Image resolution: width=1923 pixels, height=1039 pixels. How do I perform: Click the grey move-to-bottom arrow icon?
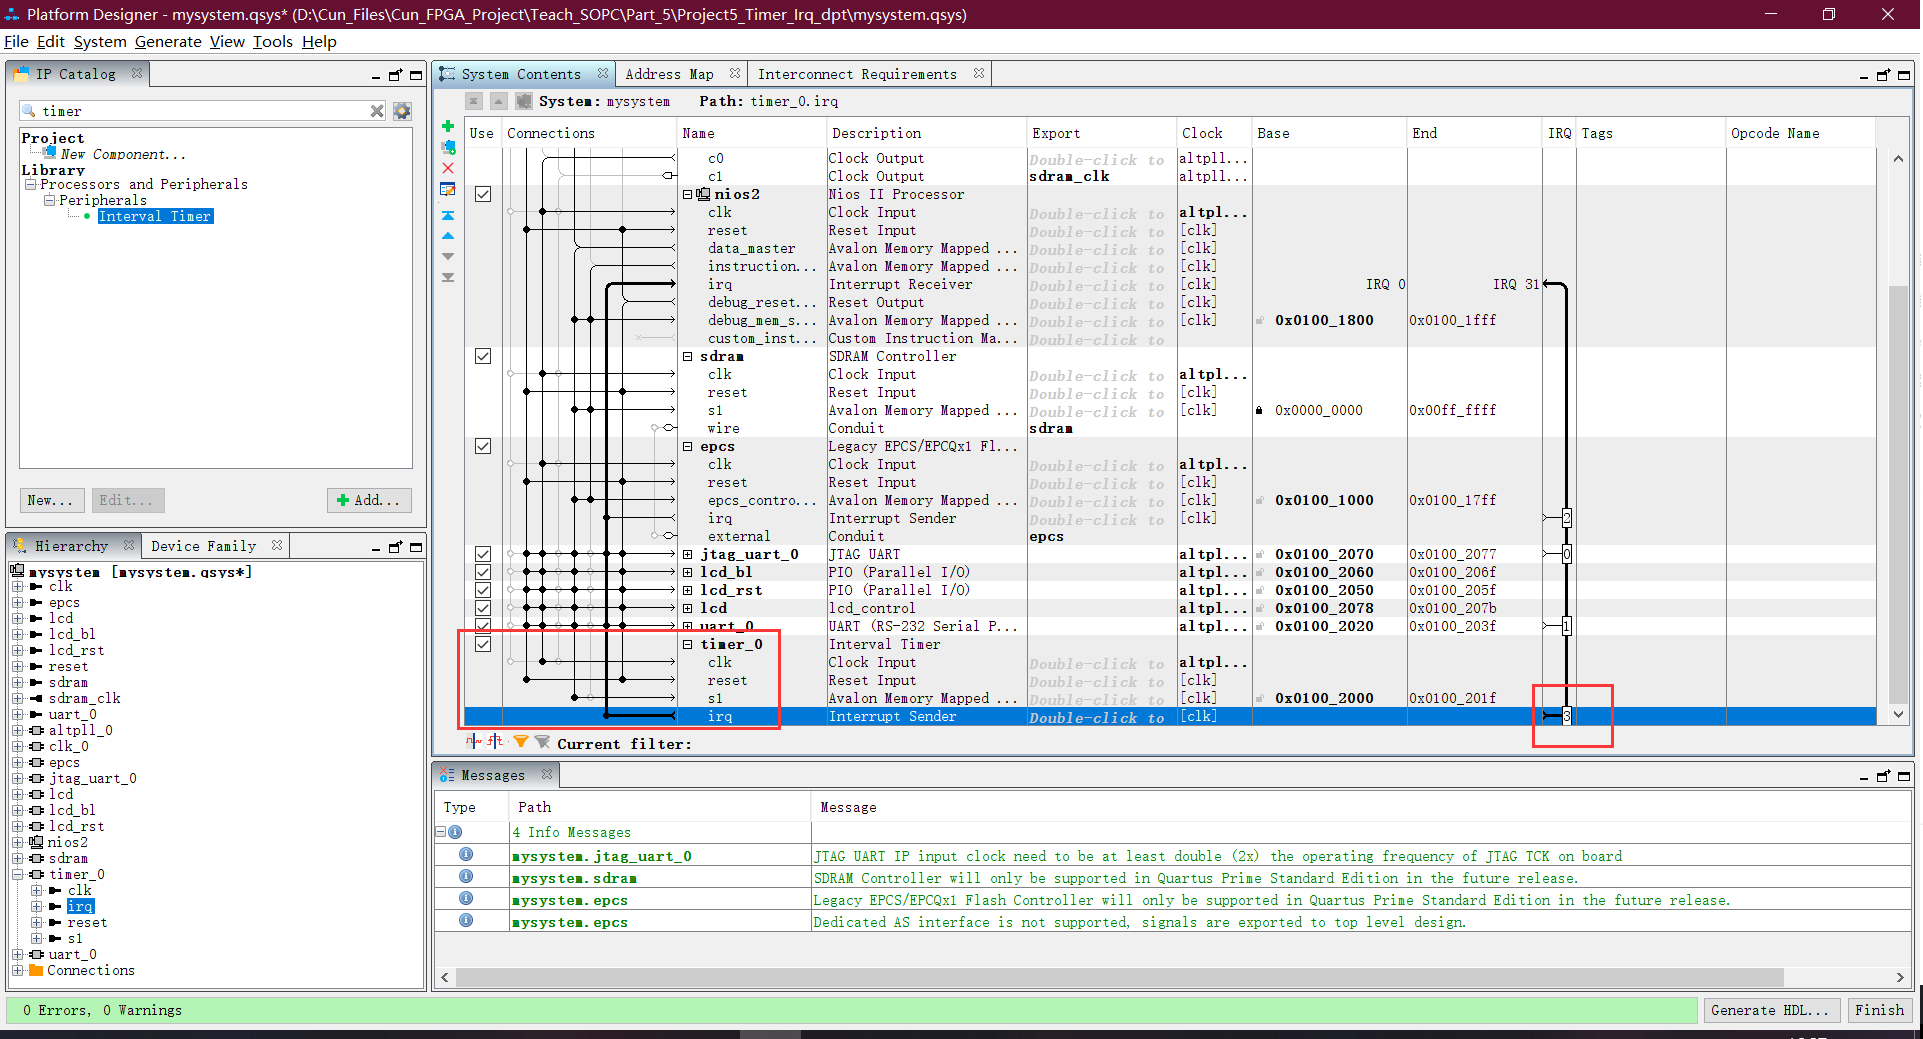(448, 278)
